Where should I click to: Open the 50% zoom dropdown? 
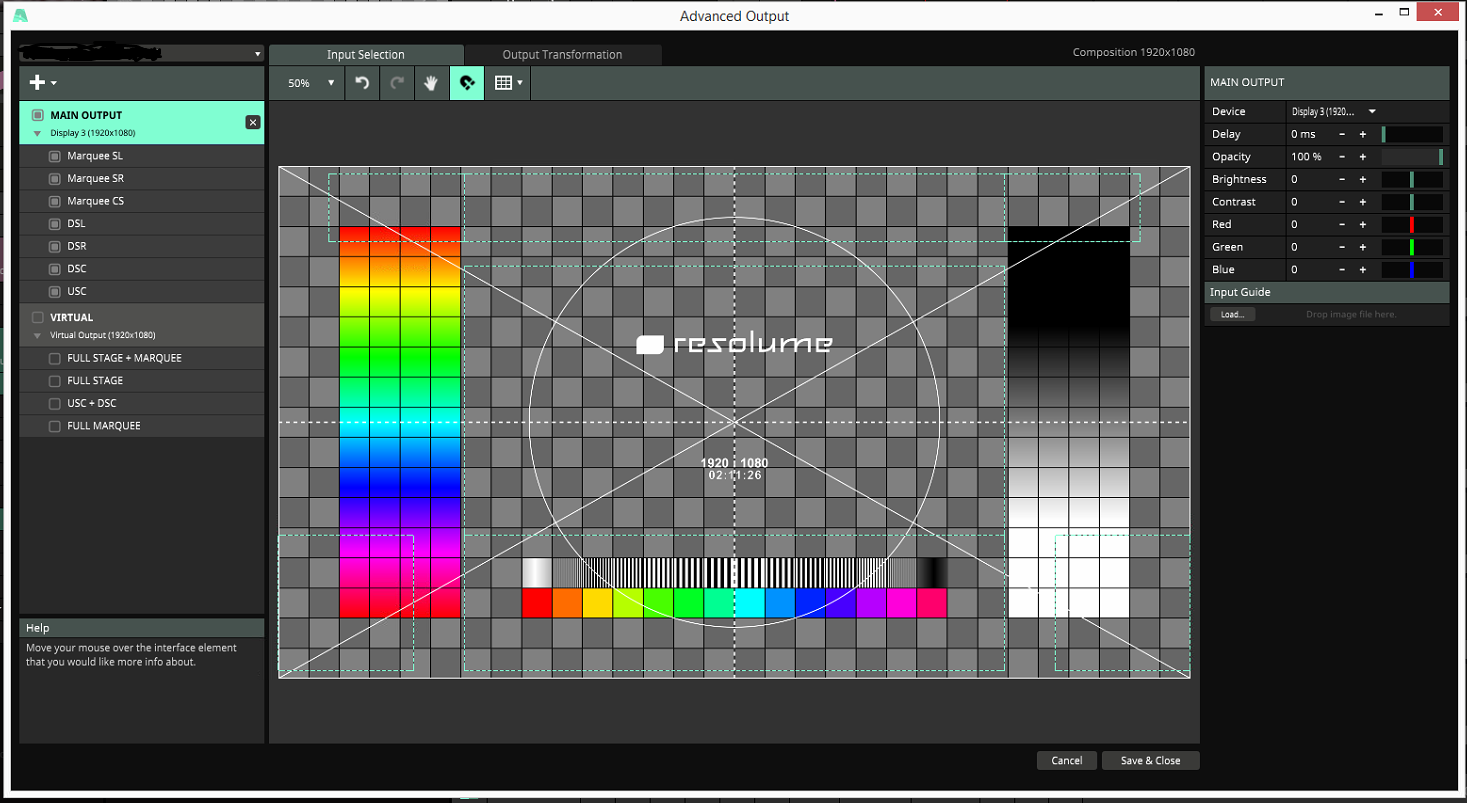click(x=310, y=83)
